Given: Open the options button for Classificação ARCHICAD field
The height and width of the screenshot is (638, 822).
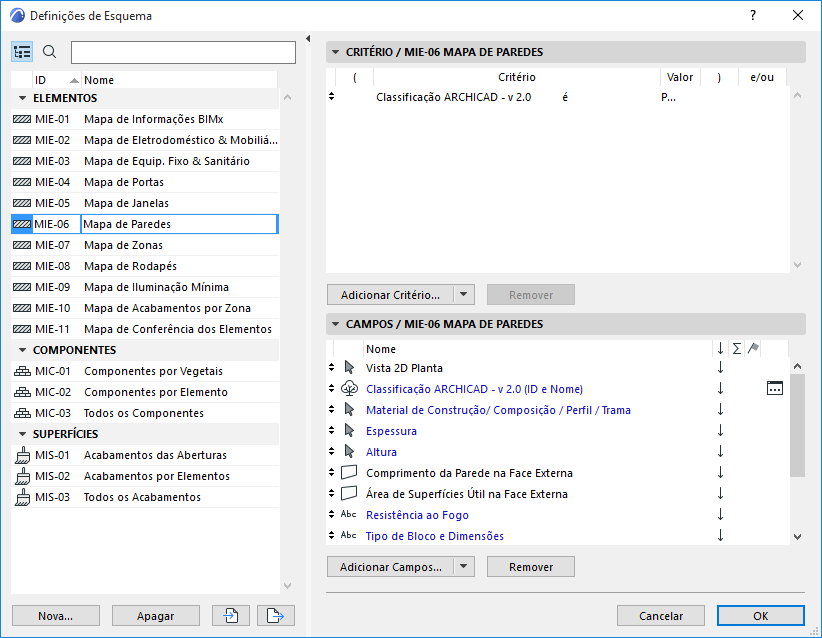Looking at the screenshot, I should (x=775, y=388).
